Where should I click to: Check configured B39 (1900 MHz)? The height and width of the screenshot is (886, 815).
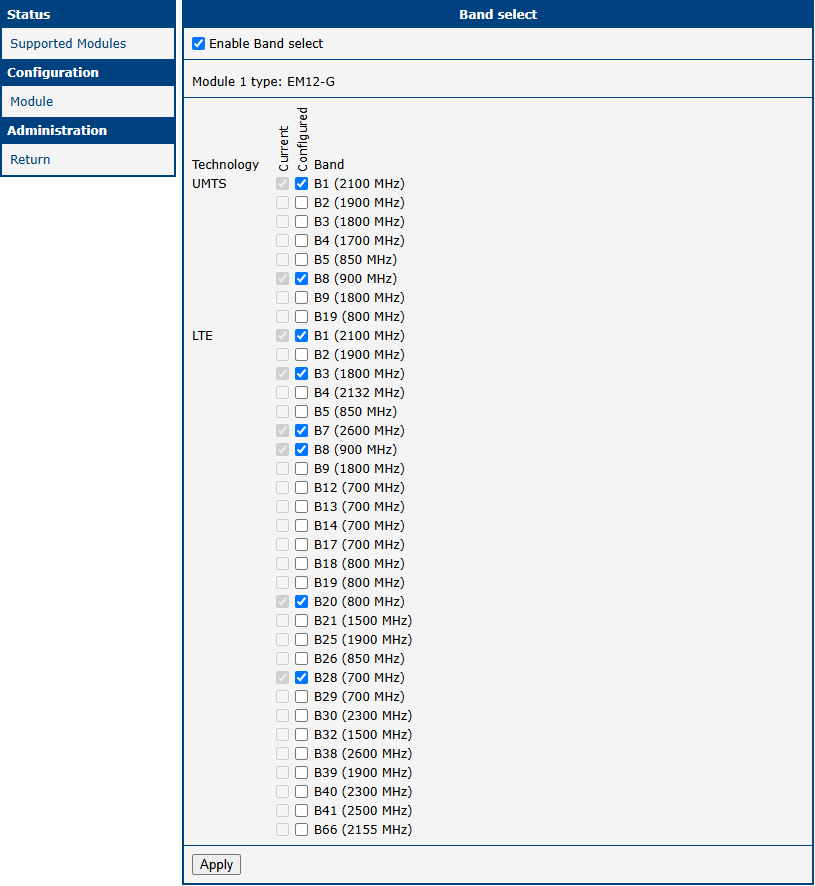[302, 772]
